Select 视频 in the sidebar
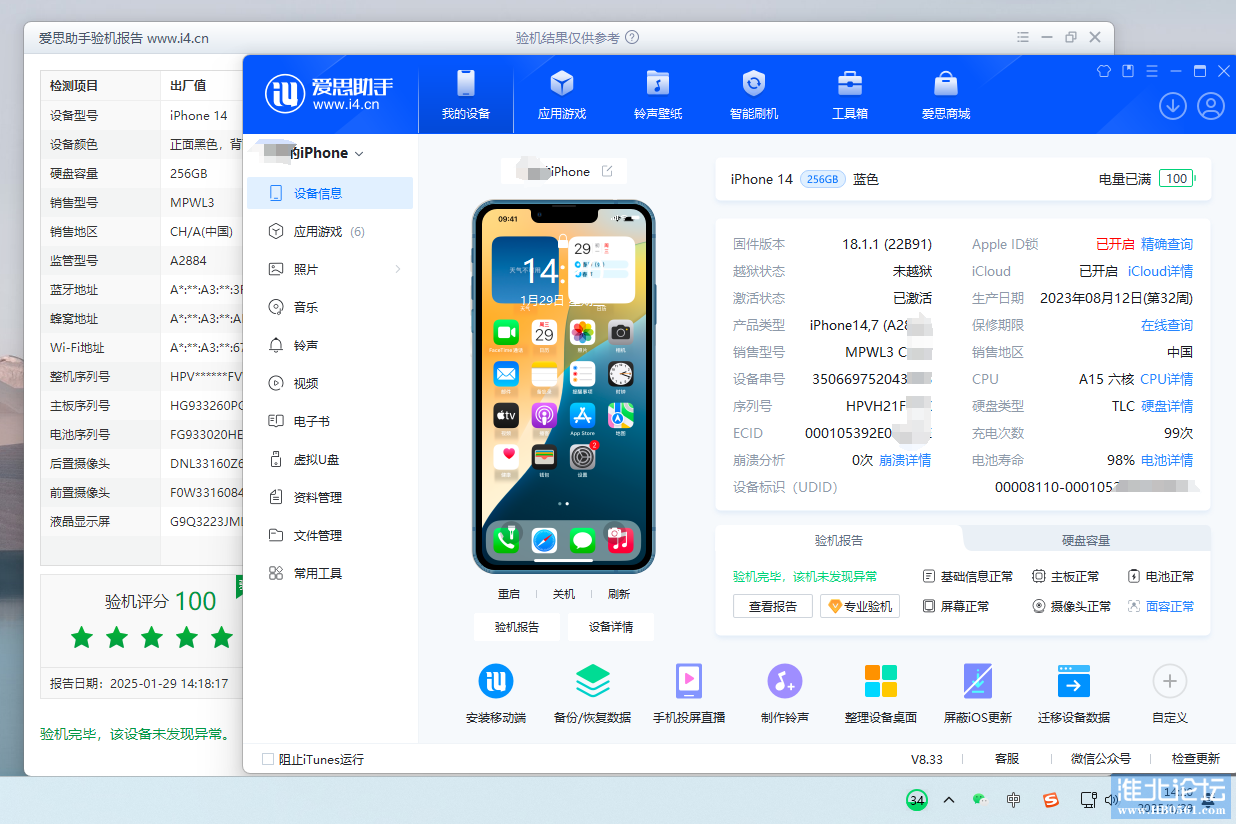The image size is (1236, 824). [330, 383]
